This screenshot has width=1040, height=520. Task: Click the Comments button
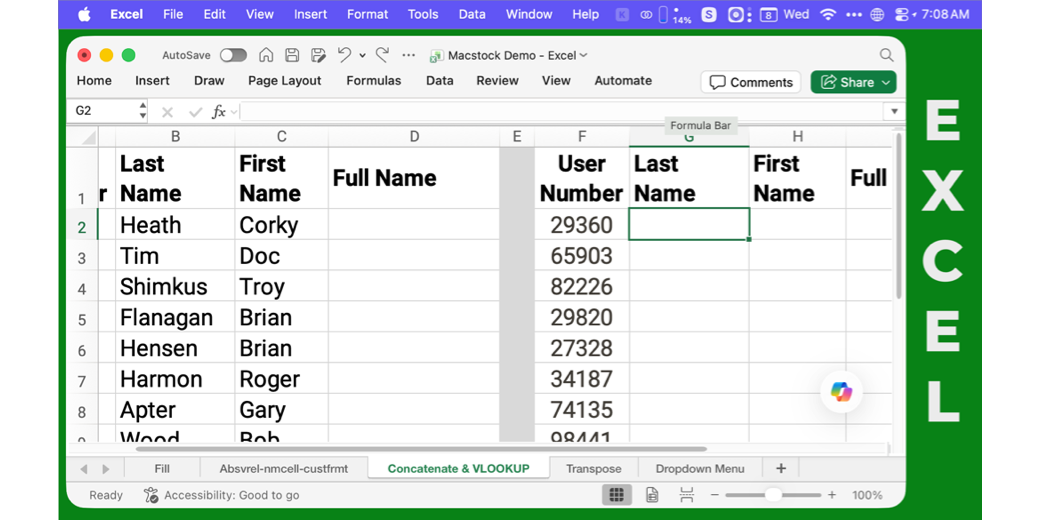pyautogui.click(x=751, y=82)
